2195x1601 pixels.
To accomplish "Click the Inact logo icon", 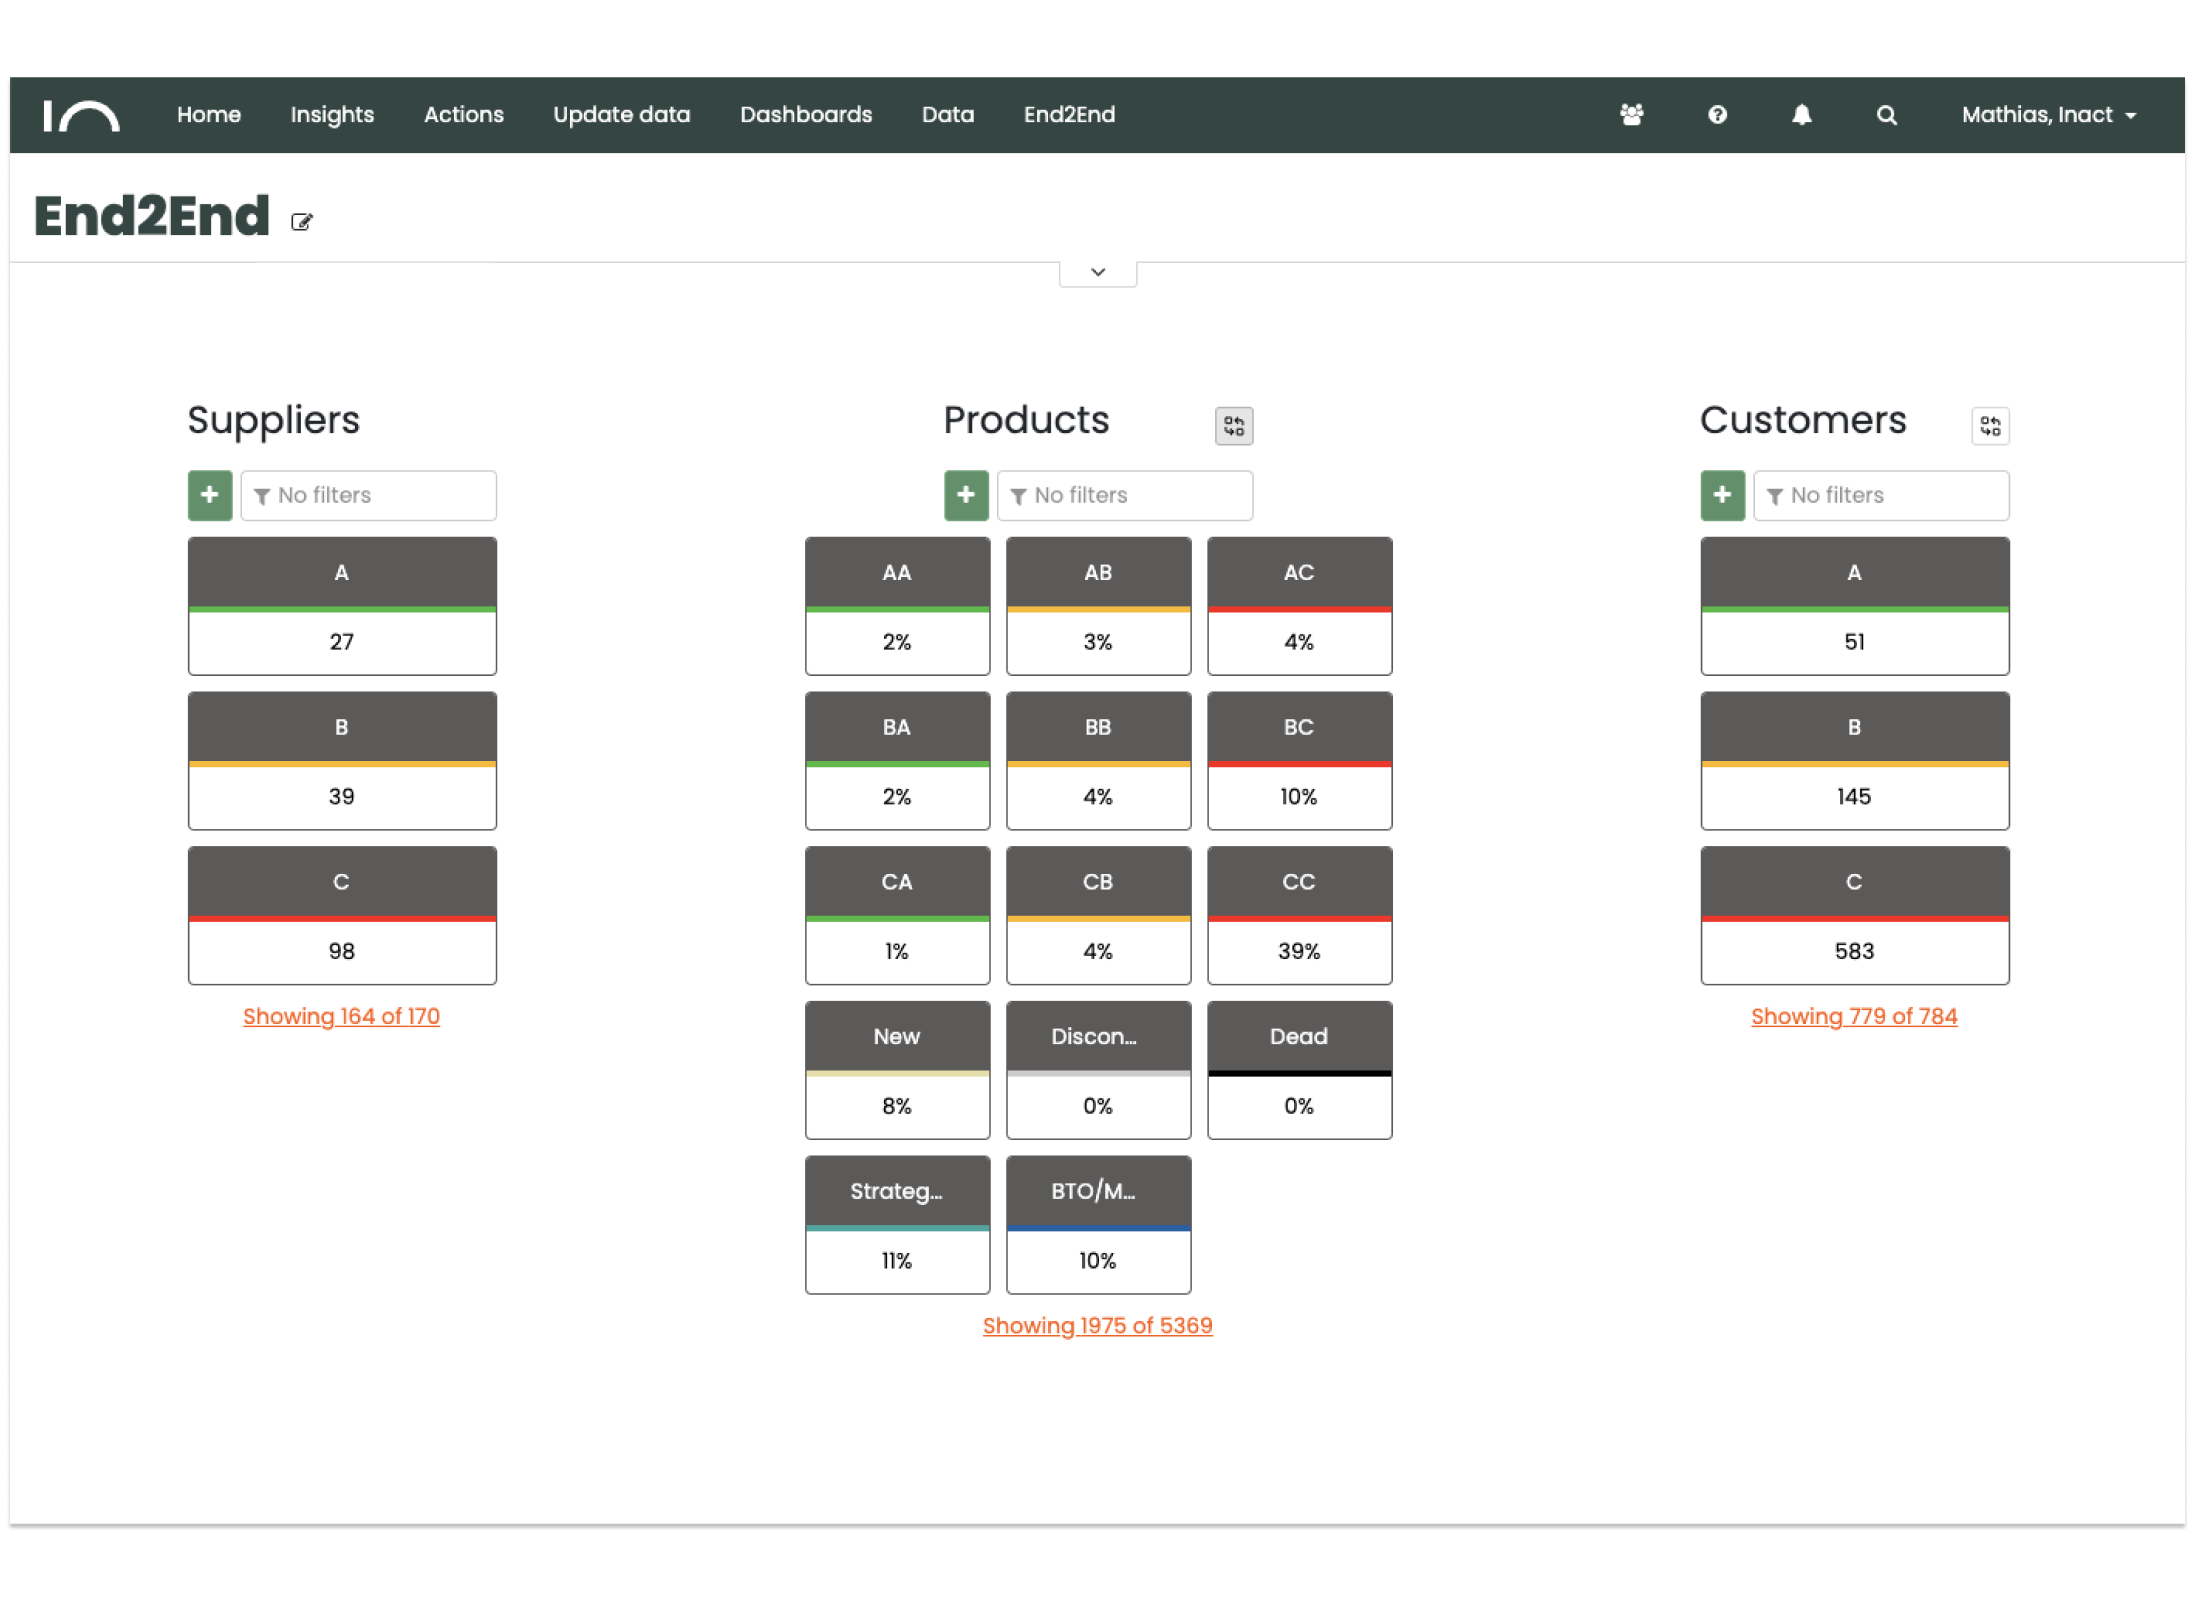I will pos(81,115).
